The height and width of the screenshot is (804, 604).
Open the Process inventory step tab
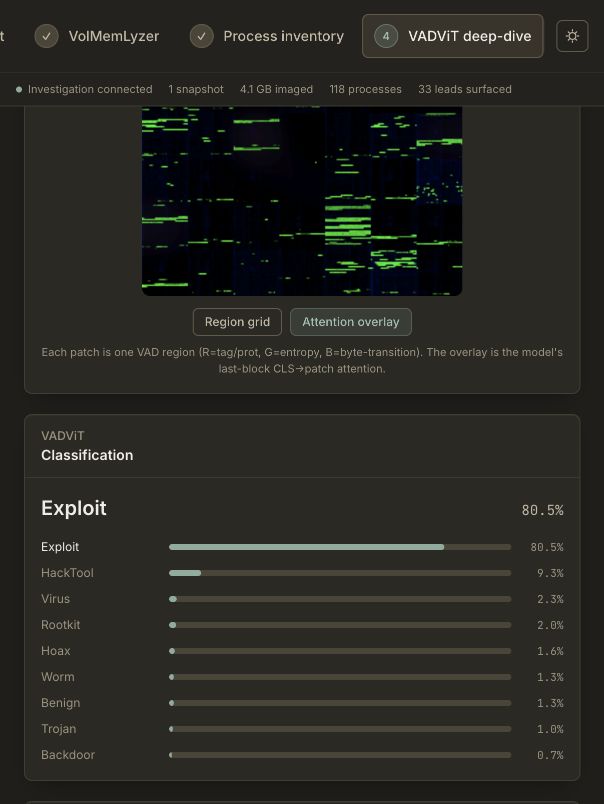(x=267, y=36)
